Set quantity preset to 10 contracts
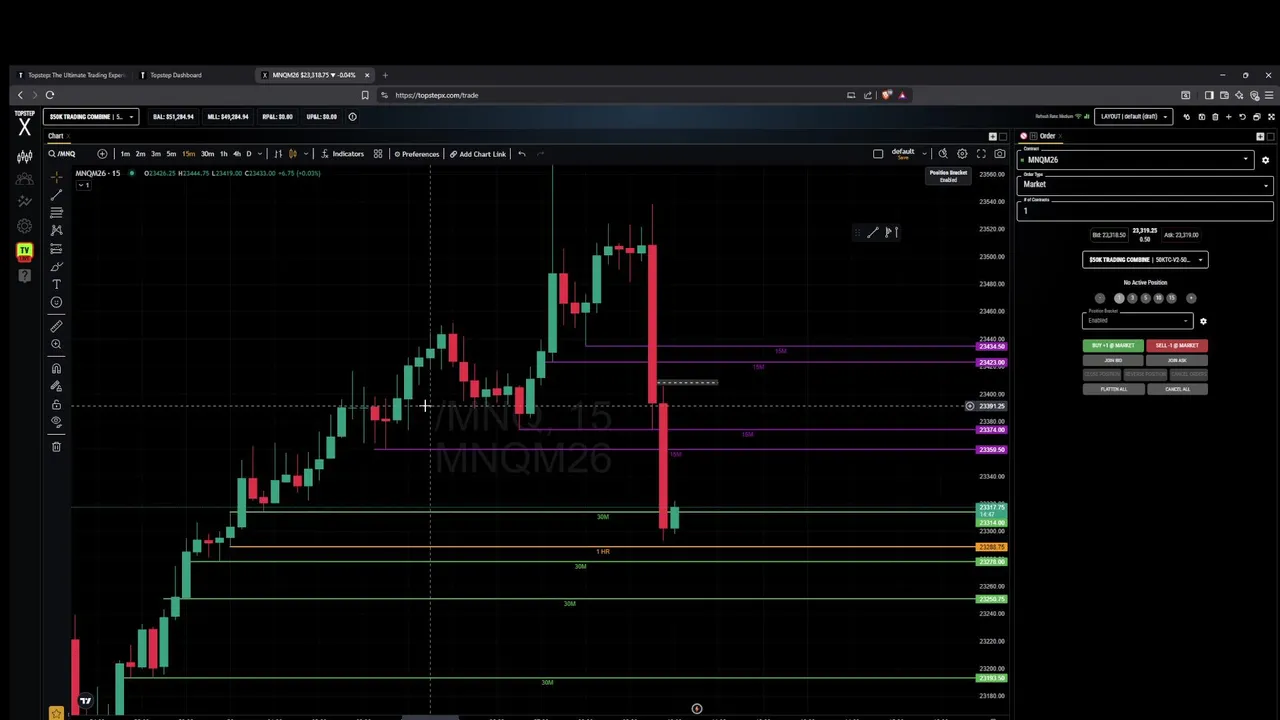 [1158, 298]
